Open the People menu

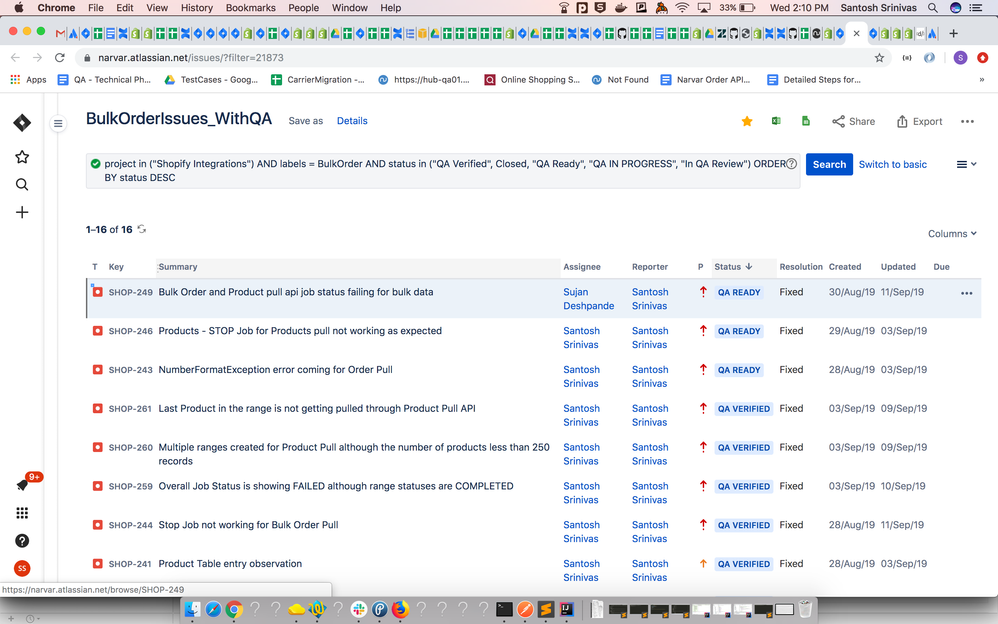click(x=304, y=8)
